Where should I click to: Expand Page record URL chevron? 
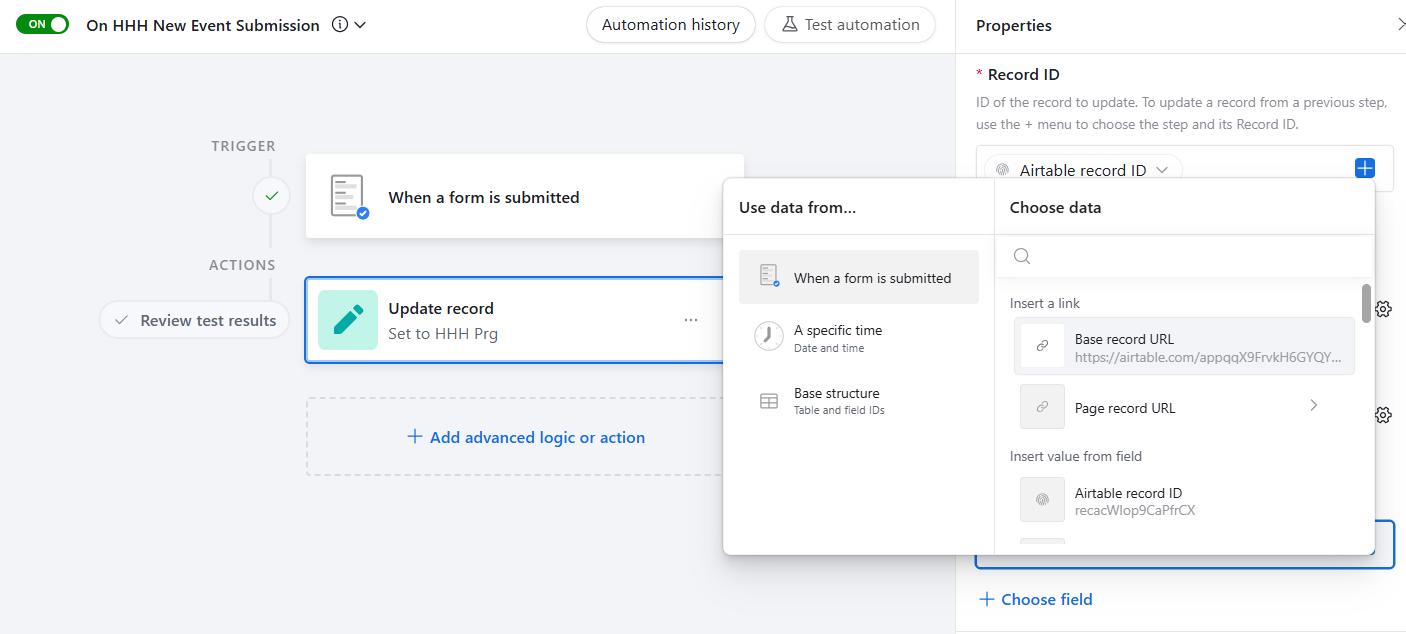[1314, 406]
